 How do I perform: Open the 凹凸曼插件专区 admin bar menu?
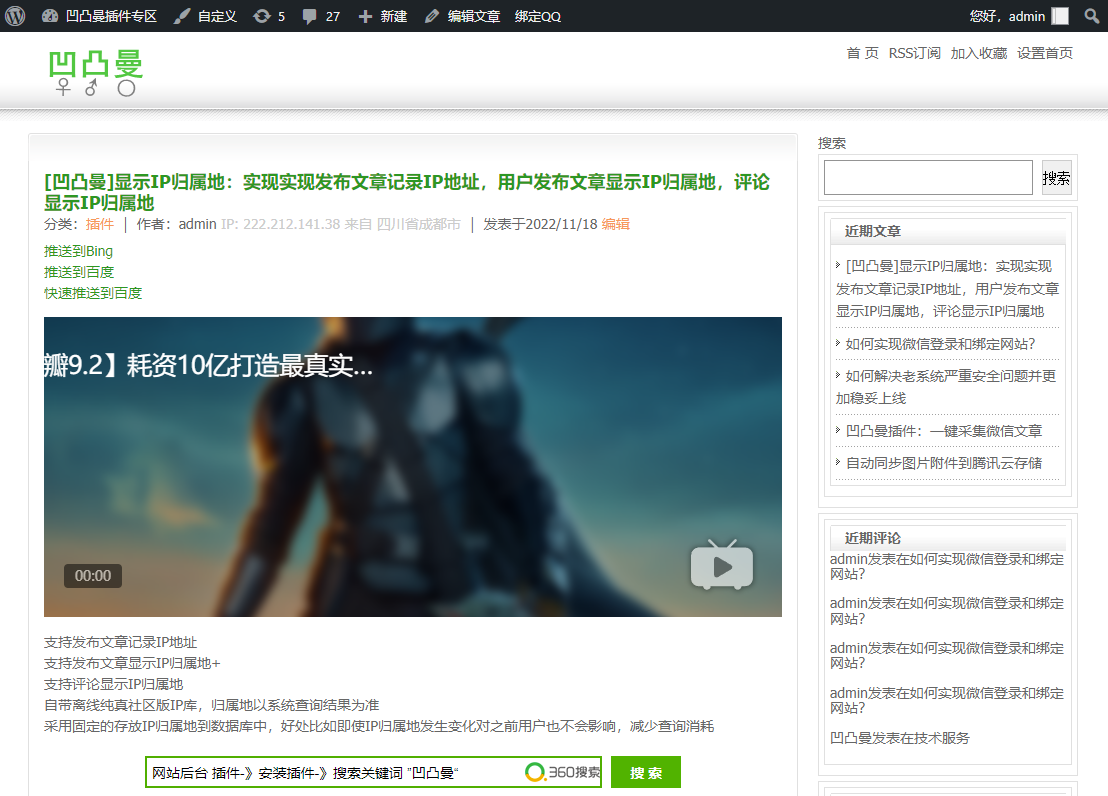click(x=110, y=15)
